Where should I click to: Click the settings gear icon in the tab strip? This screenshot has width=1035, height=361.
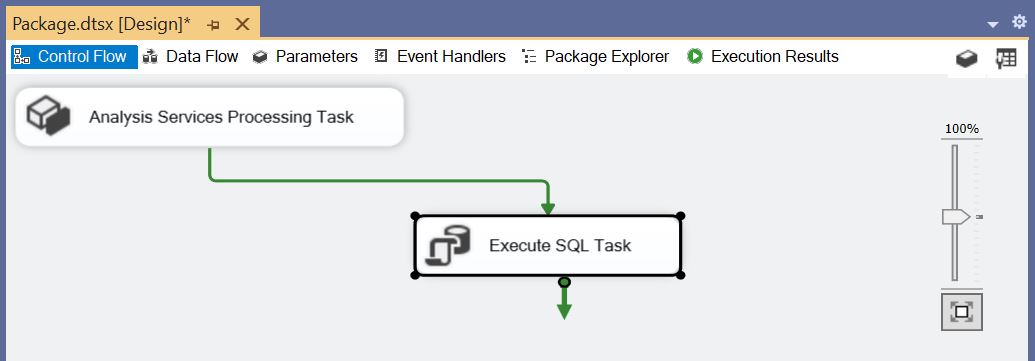[1019, 22]
